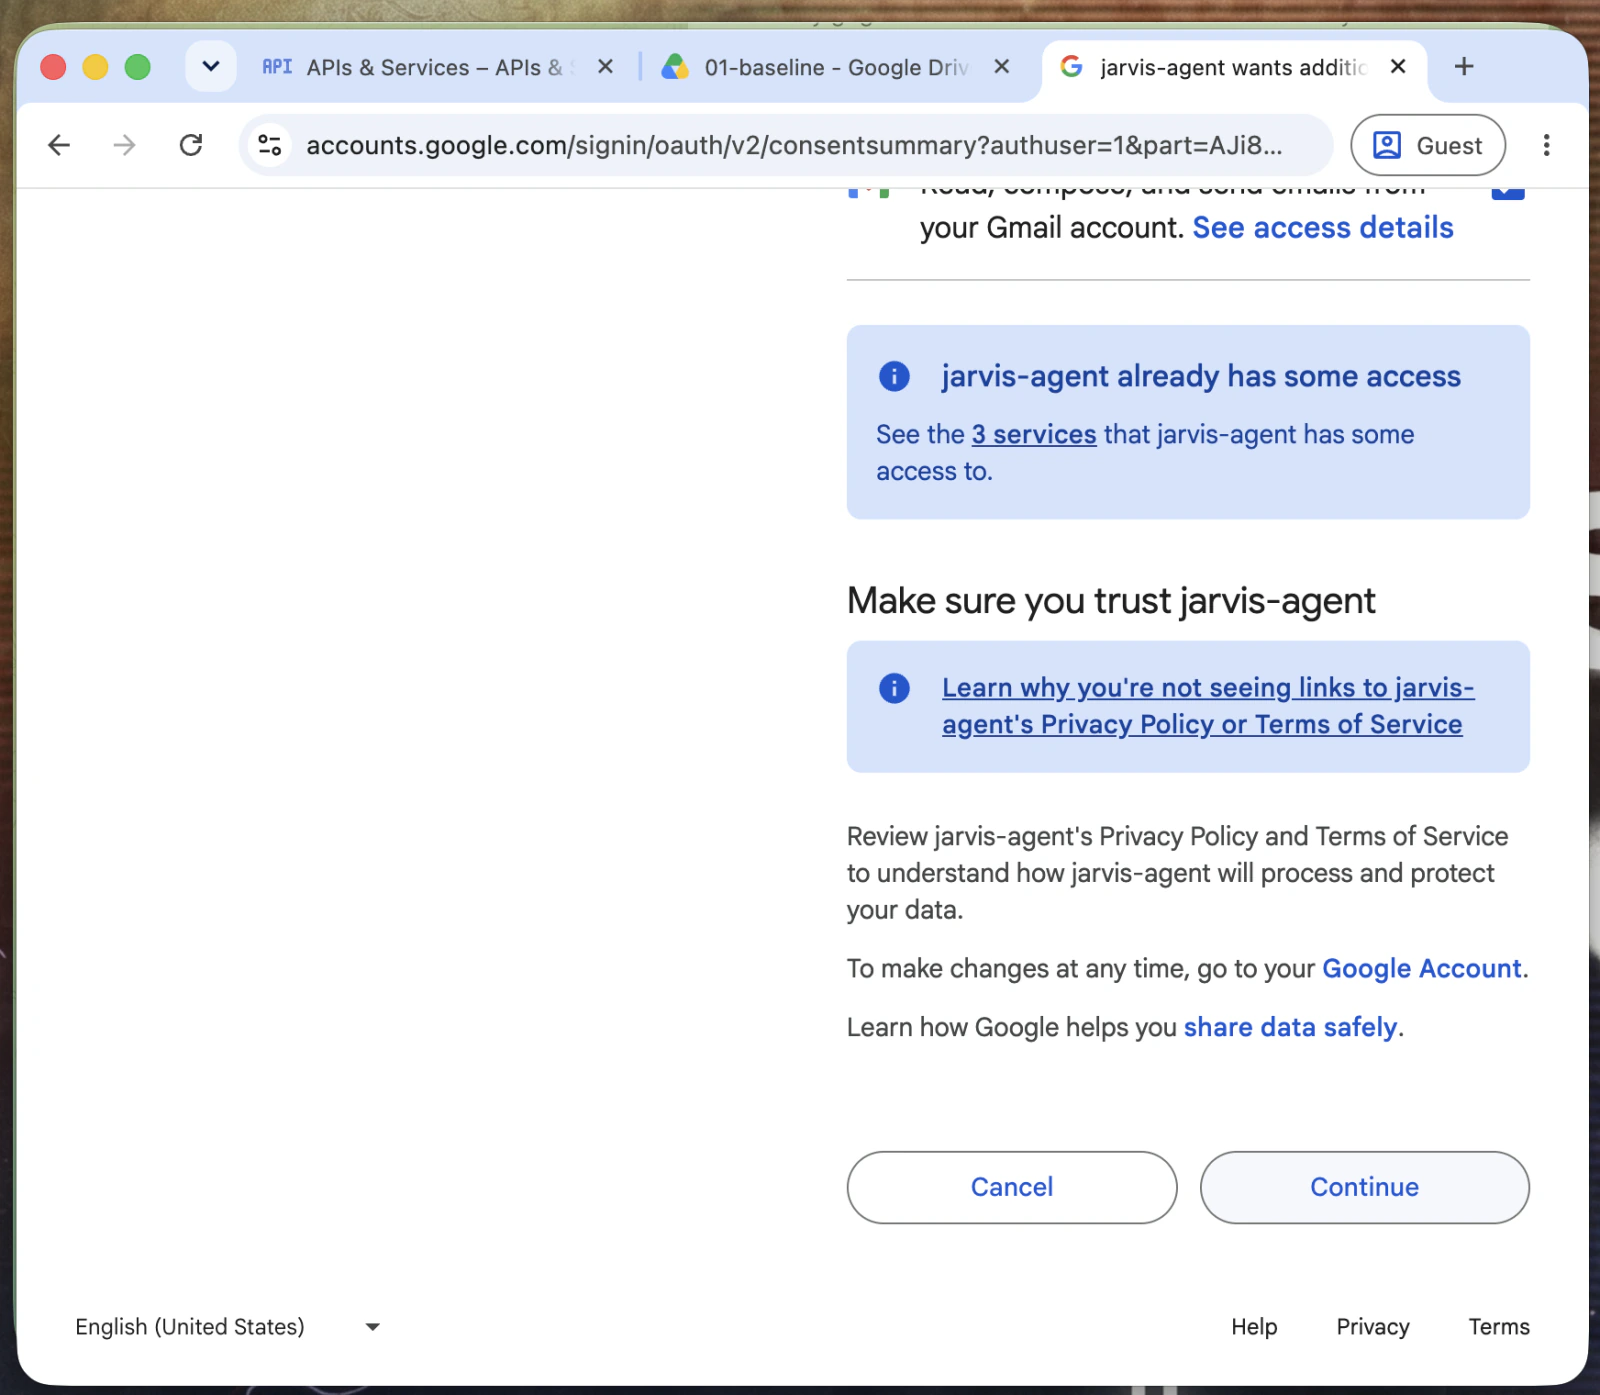Click the info icon beside already has access
Viewport: 1600px width, 1395px height.
(894, 377)
